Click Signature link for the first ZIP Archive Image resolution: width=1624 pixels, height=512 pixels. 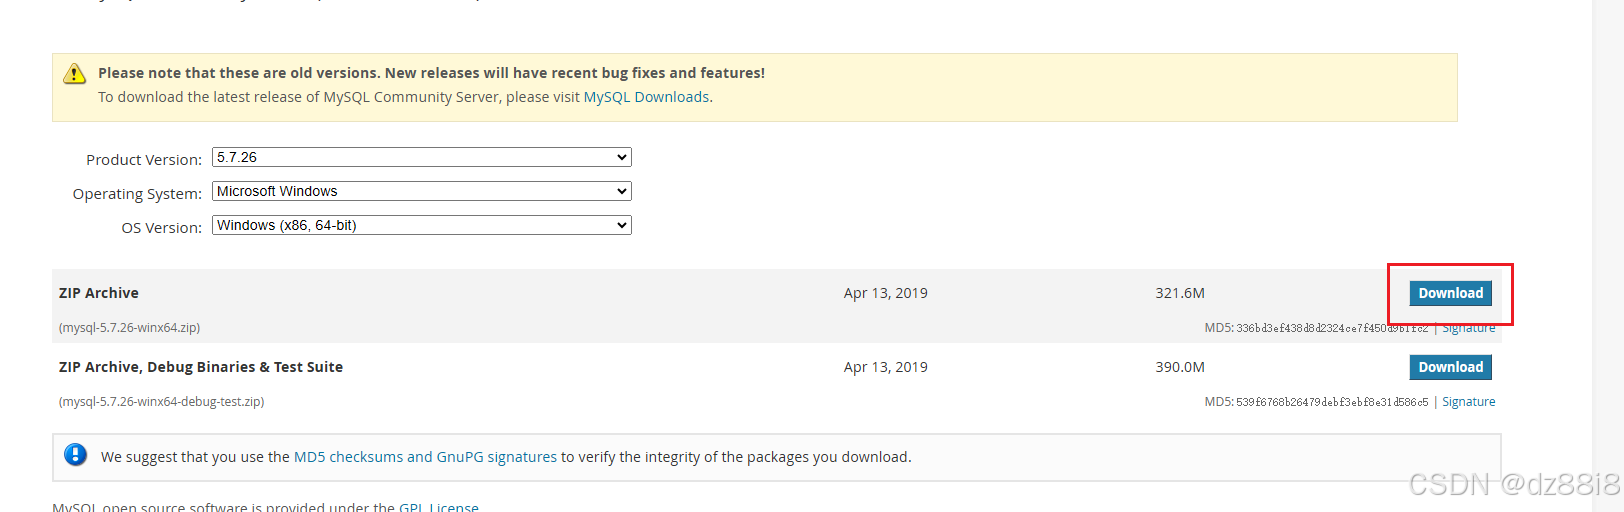pos(1468,328)
